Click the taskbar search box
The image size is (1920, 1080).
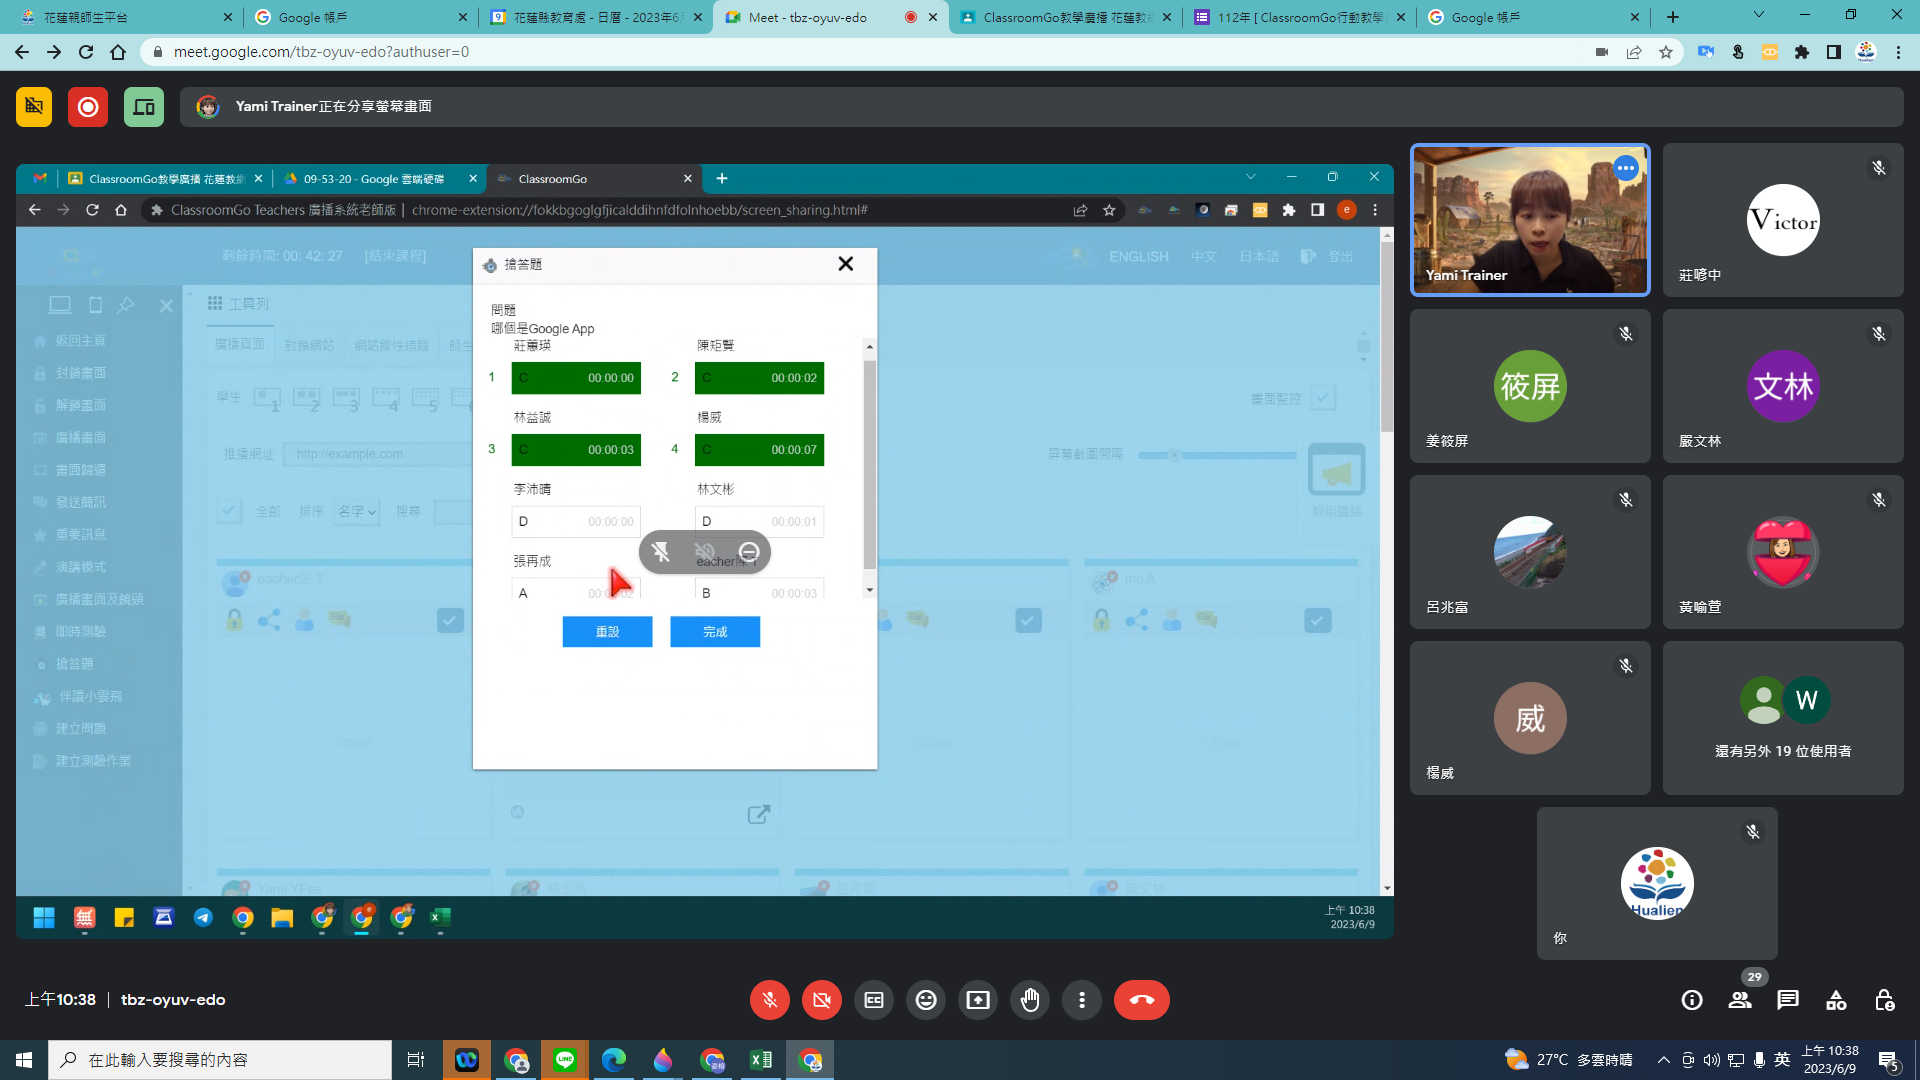tap(220, 1060)
